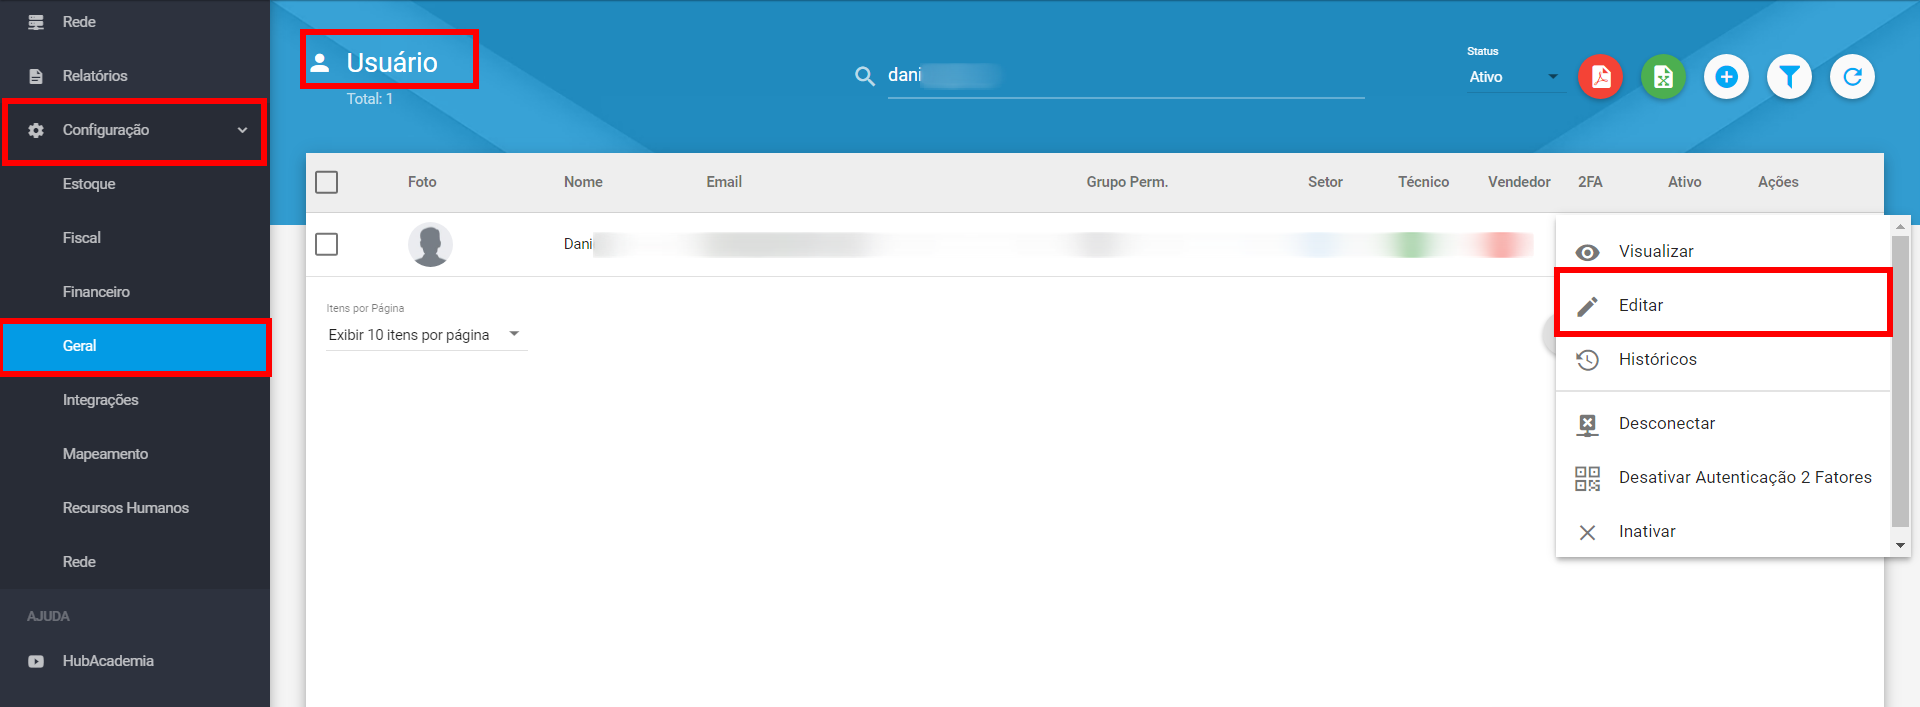Open Recursos Humanos in the sidebar
This screenshot has width=1920, height=707.
pos(135,508)
